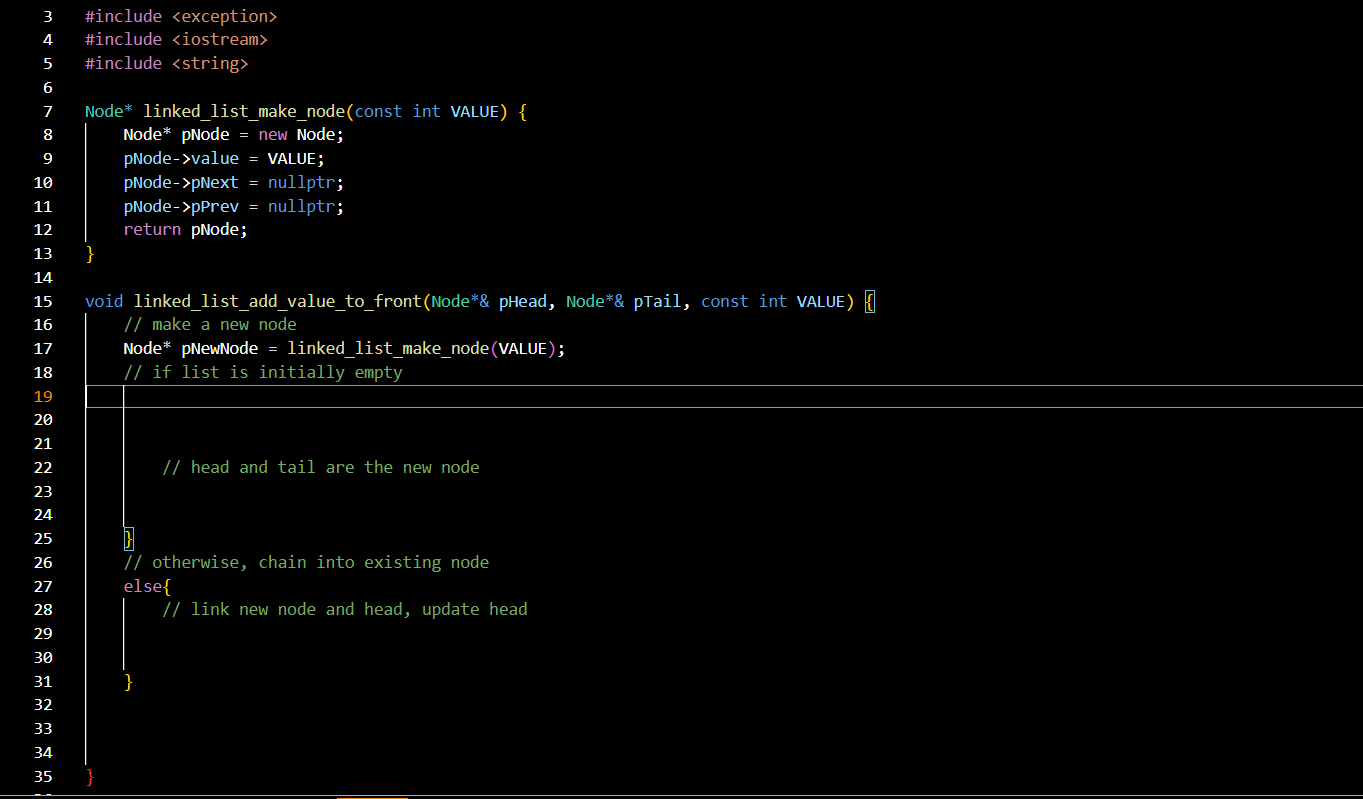Screen dimensions: 1363x799
Task: Click the include exception directive on line 3
Action: (180, 15)
